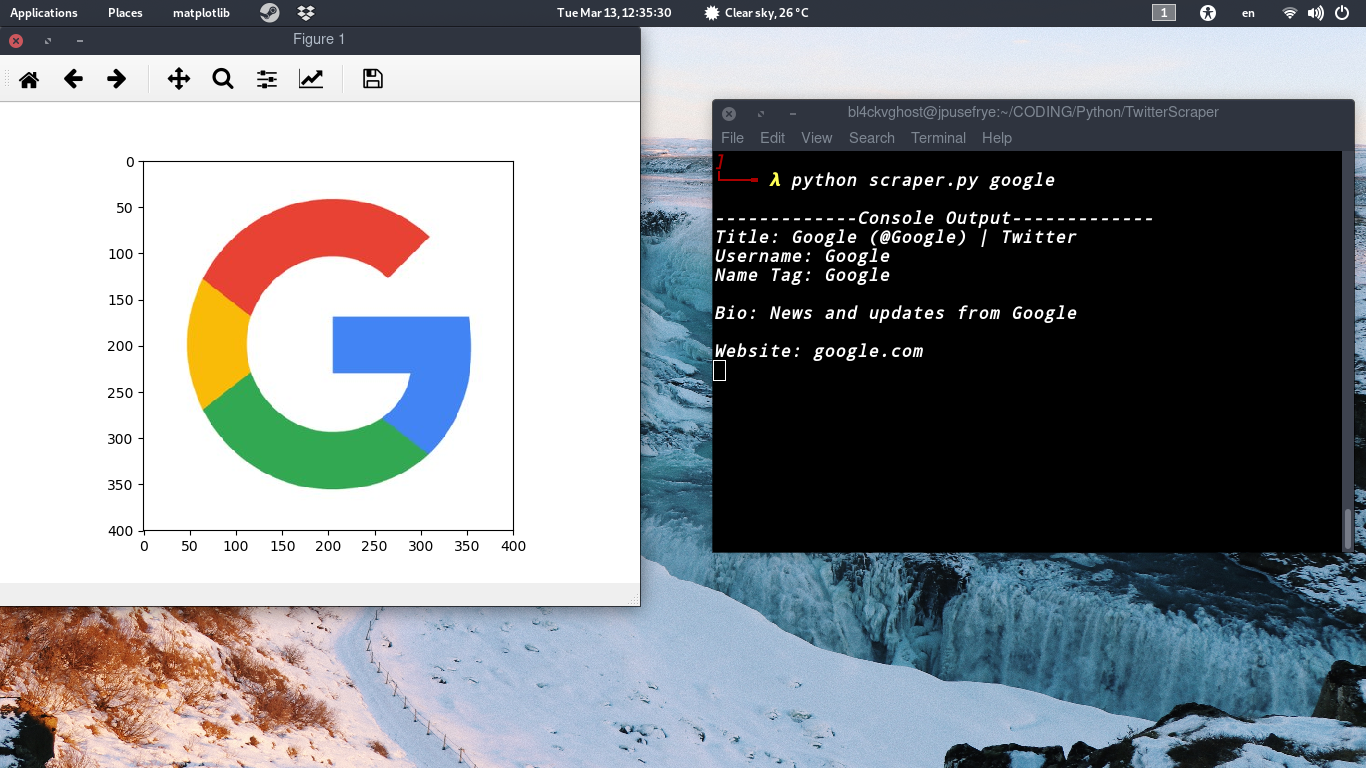The image size is (1366, 768).
Task: Click the 'Console Output' header line
Action: coord(934,218)
